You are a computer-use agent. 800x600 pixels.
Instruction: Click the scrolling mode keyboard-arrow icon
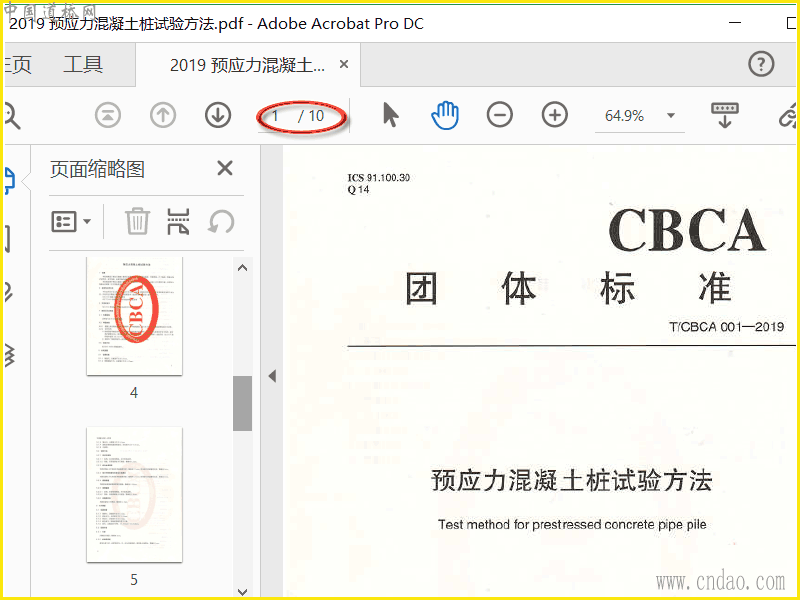tap(724, 115)
